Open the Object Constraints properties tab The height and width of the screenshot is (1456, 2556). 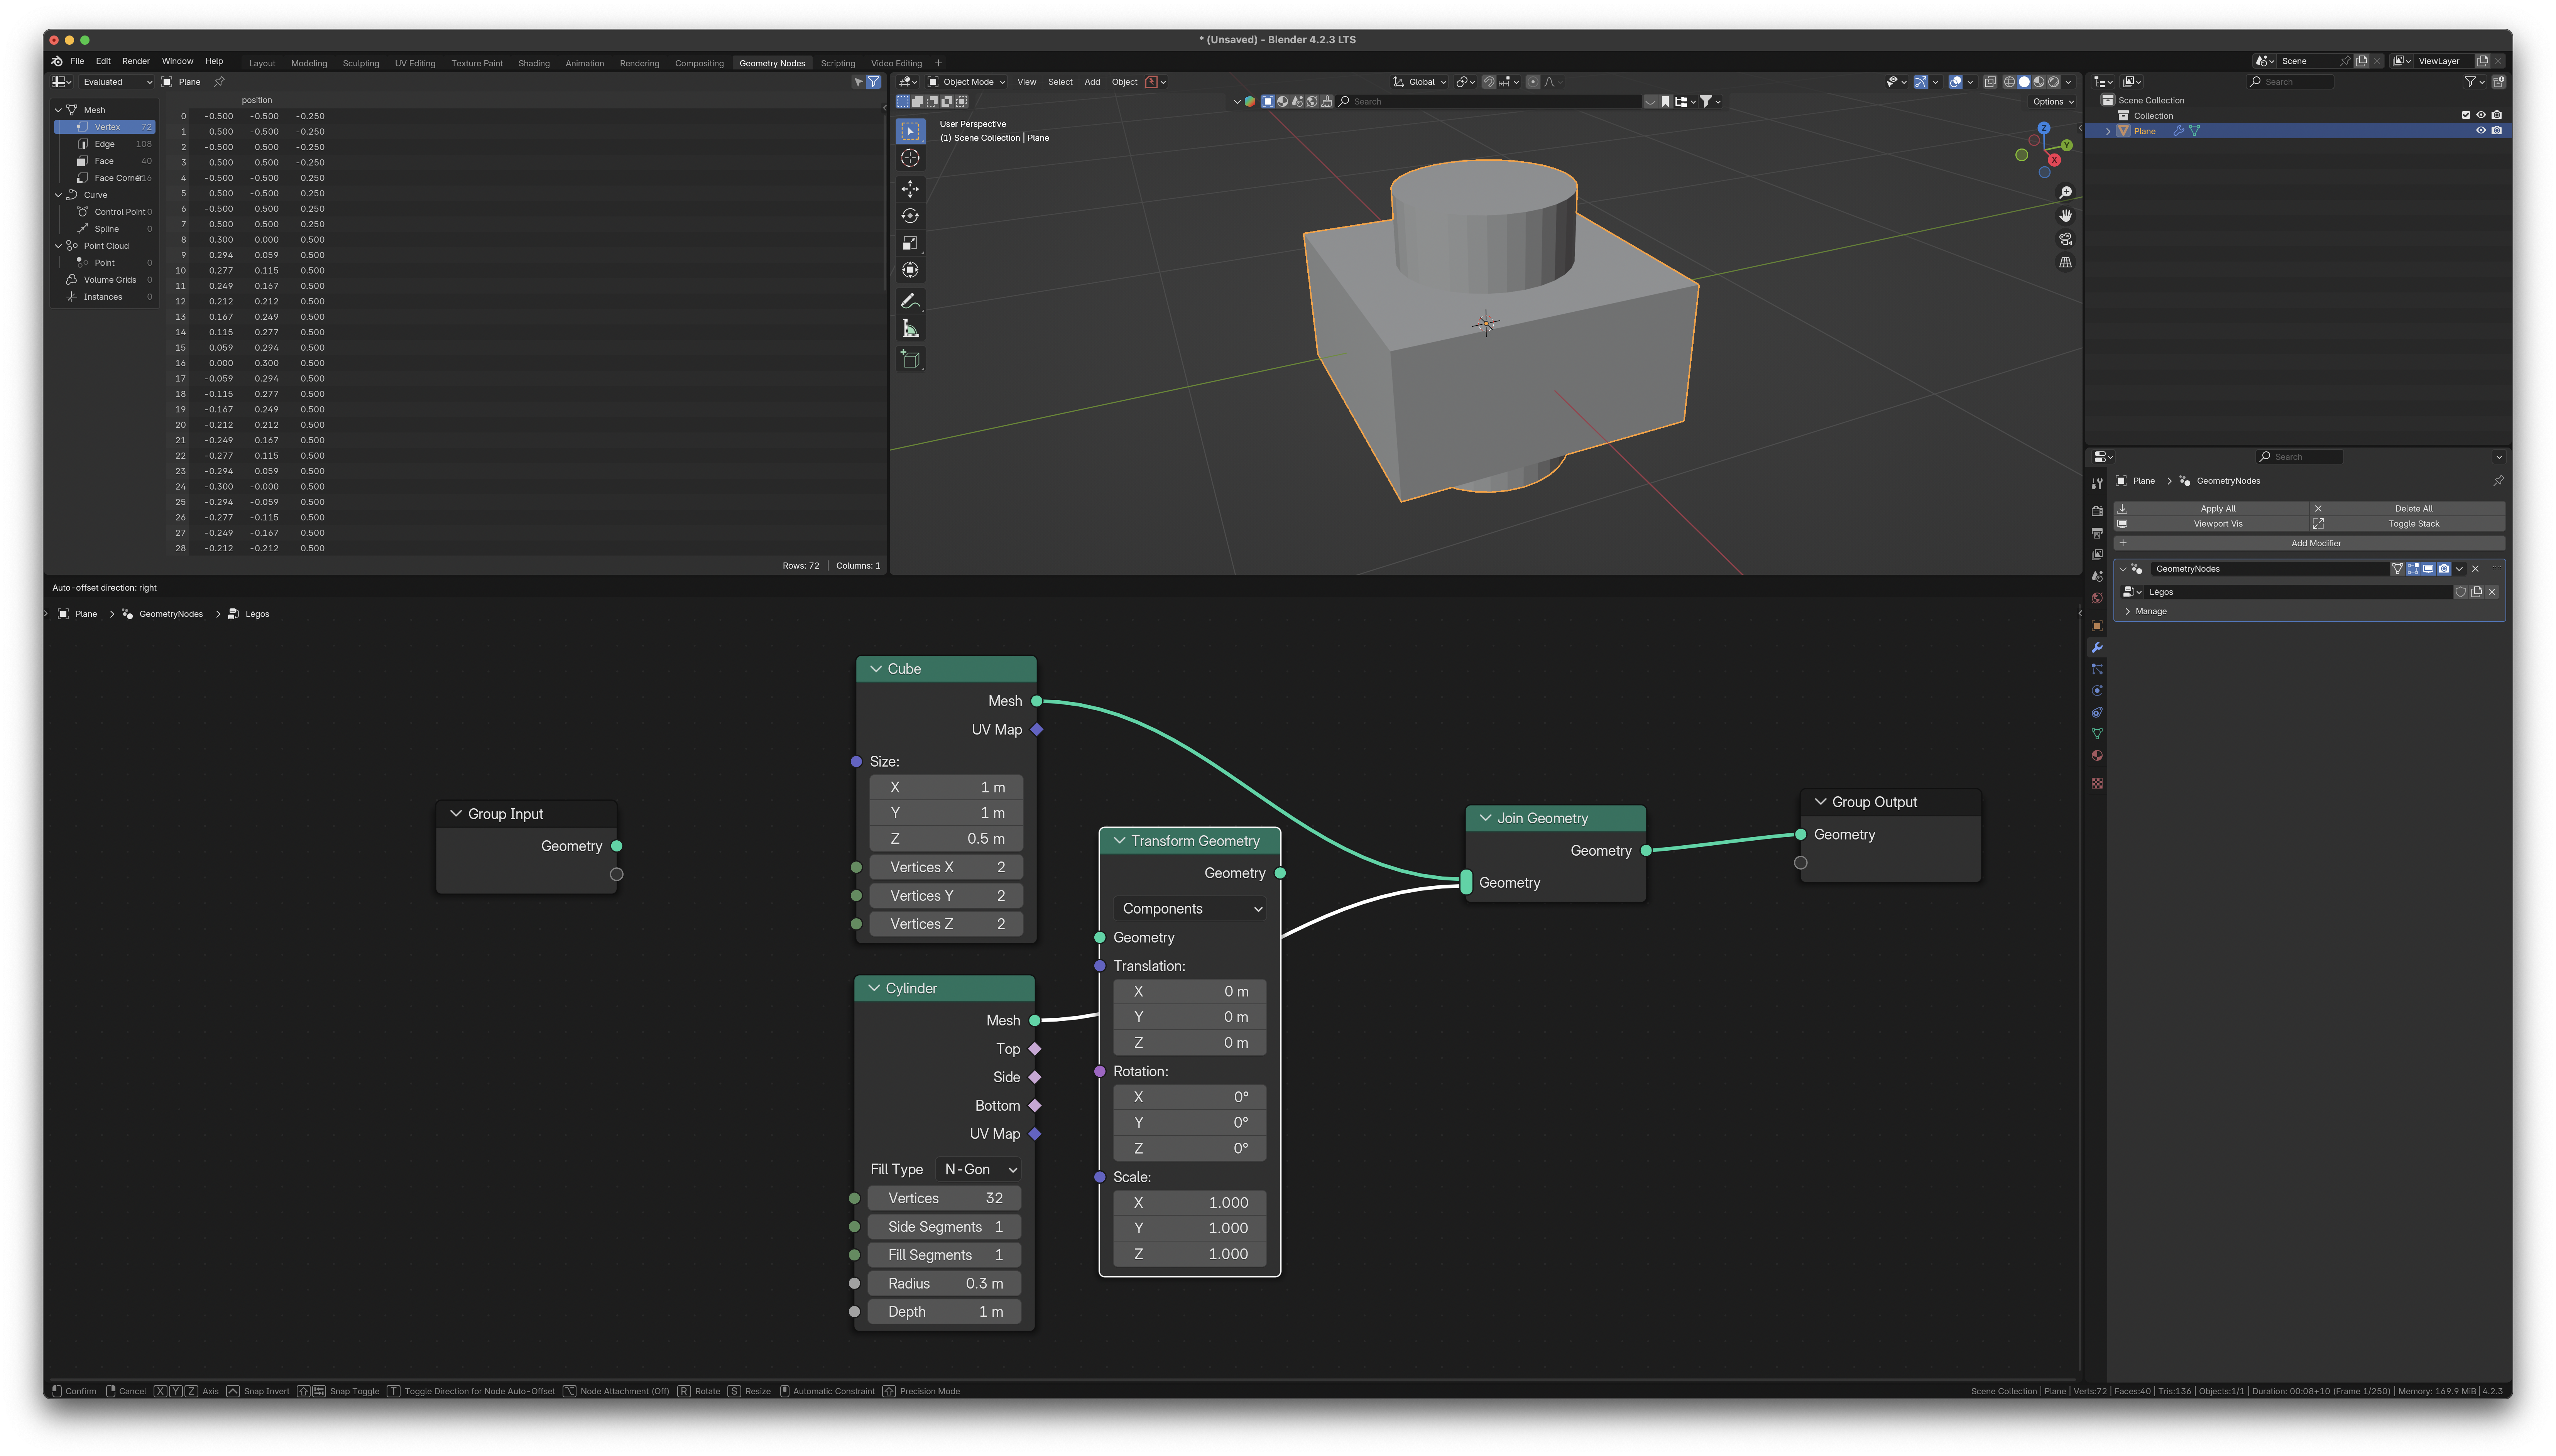pos(2097,713)
